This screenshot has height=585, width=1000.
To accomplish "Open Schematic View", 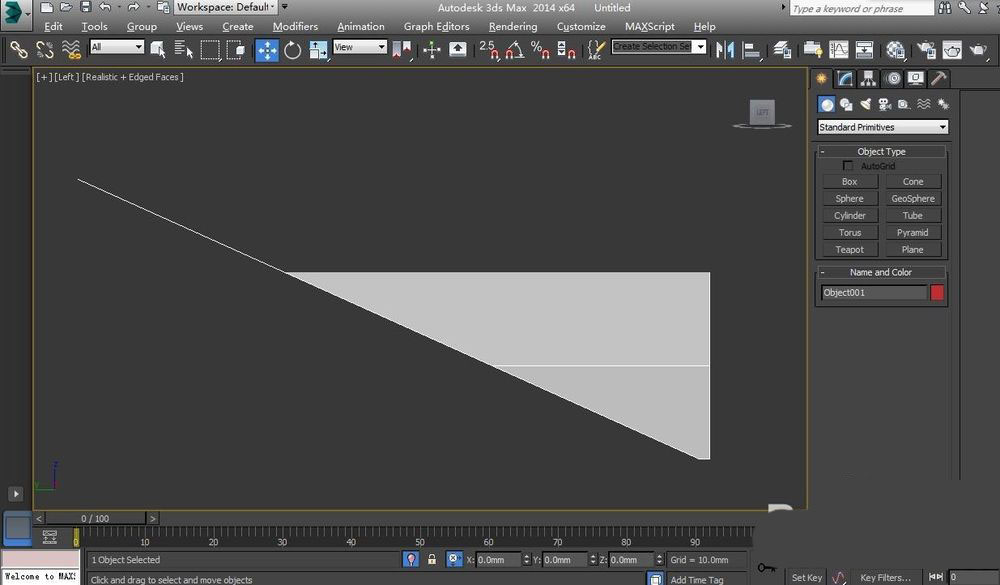I will [864, 49].
